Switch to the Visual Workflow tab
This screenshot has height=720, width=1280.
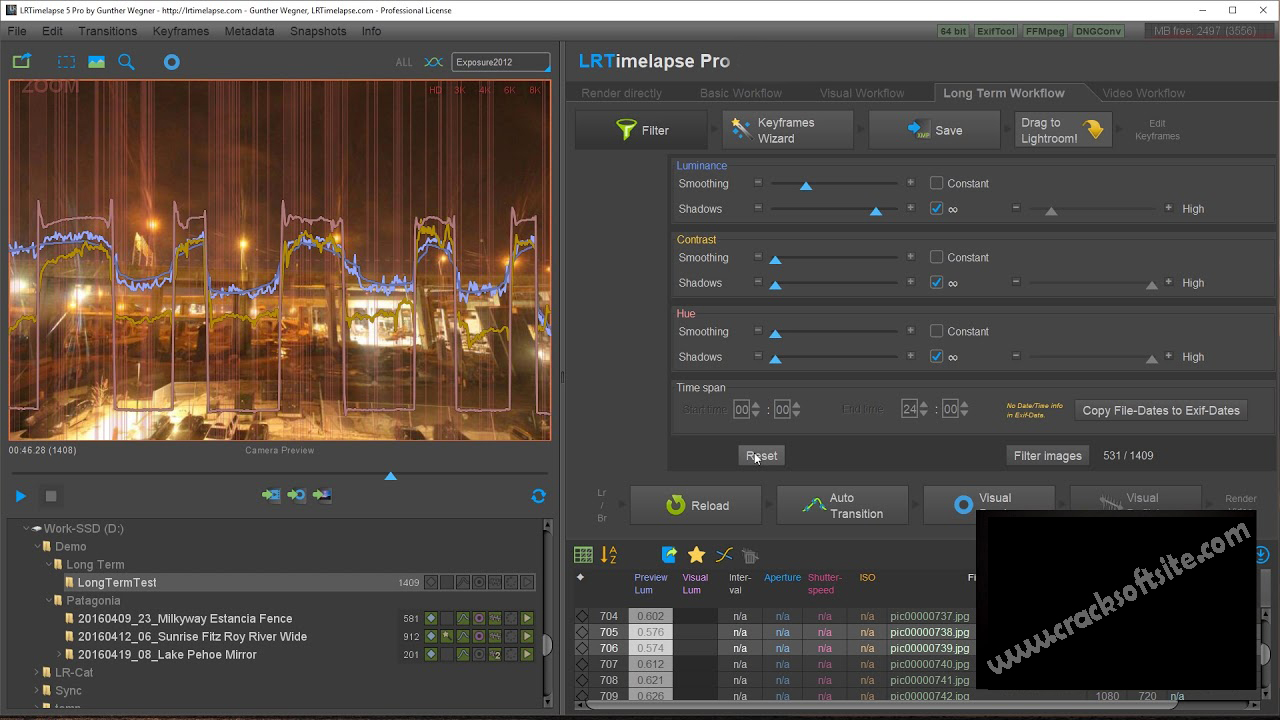[x=862, y=93]
